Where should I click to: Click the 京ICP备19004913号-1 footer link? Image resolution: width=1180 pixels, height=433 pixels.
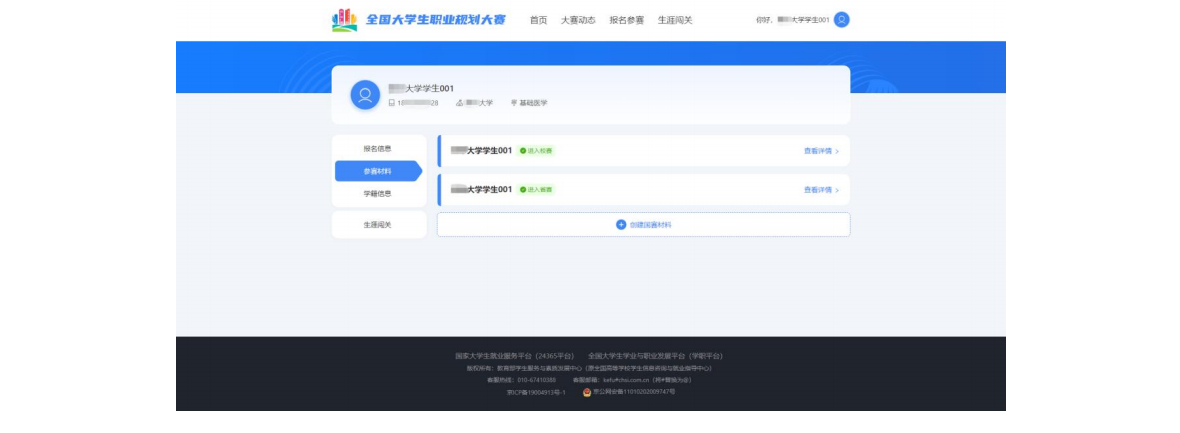[x=536, y=392]
